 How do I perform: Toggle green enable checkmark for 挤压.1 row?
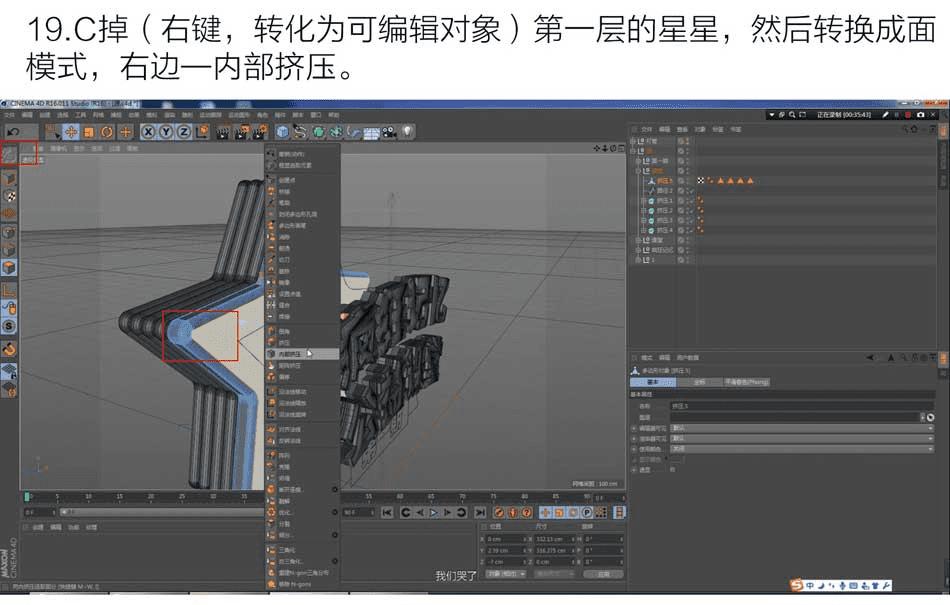coord(691,200)
